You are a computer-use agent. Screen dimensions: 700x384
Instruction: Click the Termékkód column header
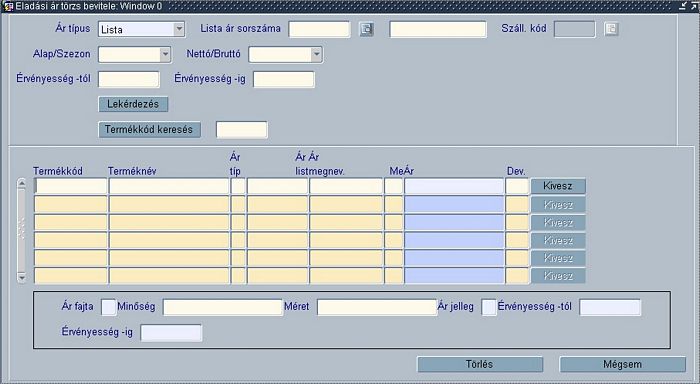tap(58, 171)
